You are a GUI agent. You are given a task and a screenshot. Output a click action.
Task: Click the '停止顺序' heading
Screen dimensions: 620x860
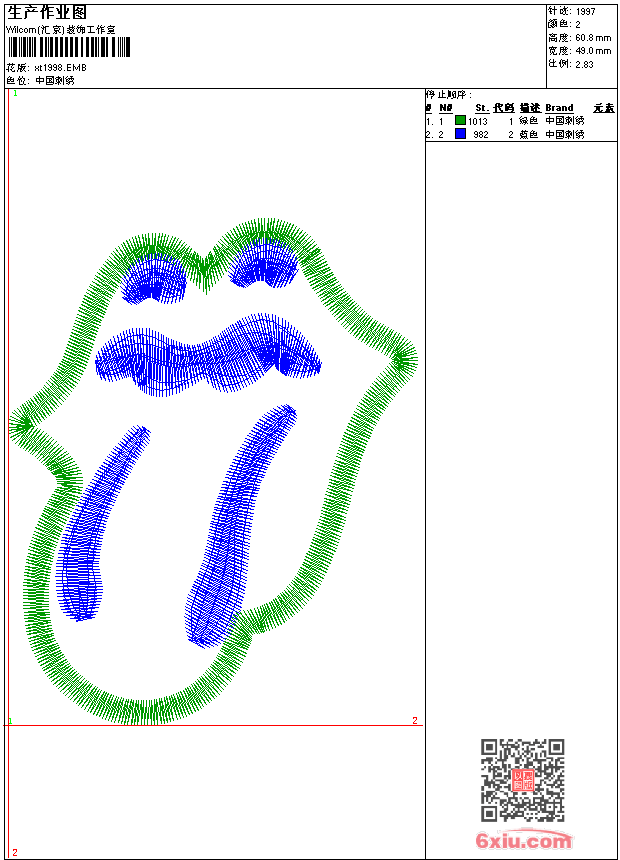point(448,94)
